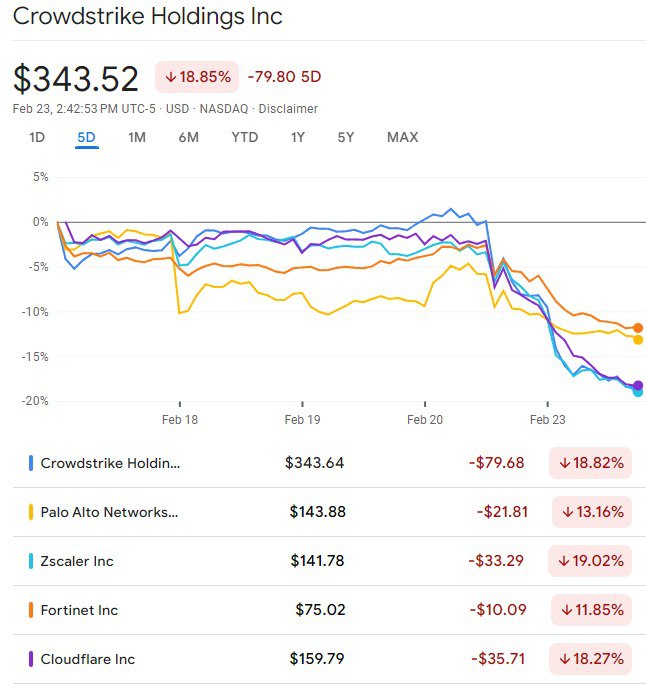Click the purple Cloudflare endpoint dot on chart

(638, 386)
